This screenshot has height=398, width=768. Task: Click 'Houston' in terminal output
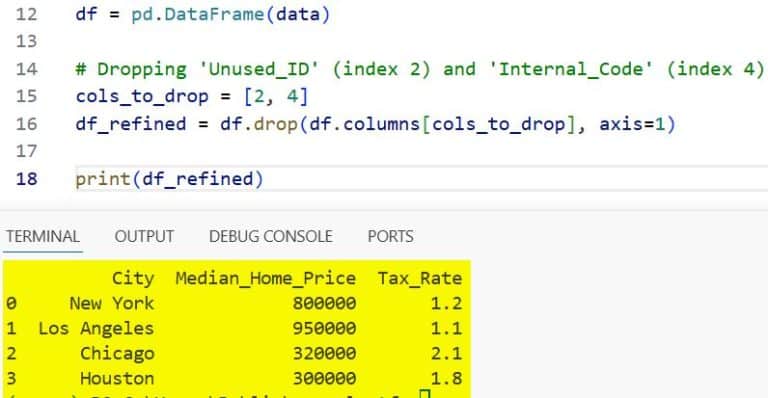click(117, 378)
